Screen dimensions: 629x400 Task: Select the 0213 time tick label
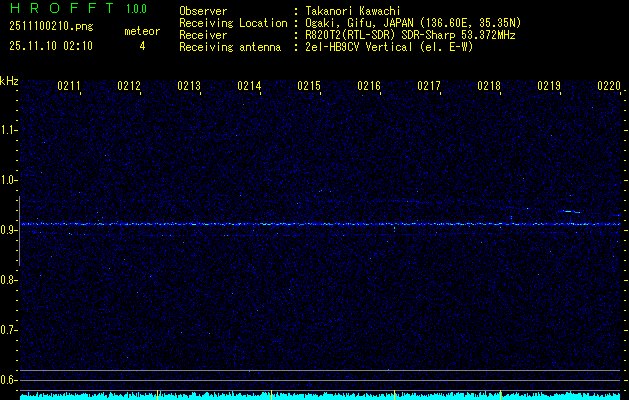tap(189, 87)
